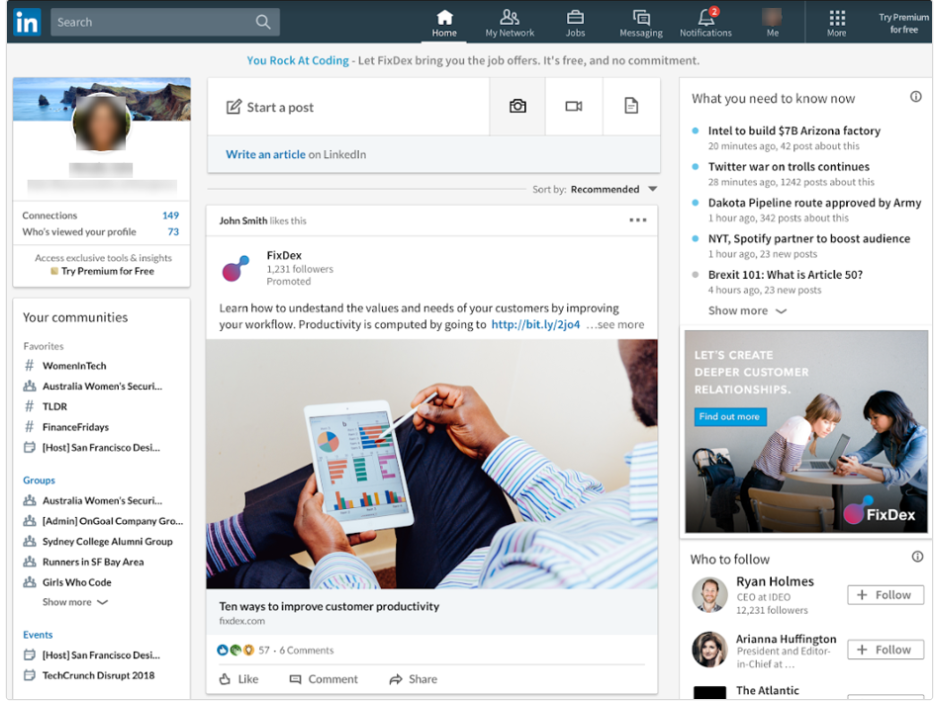Click the Comment speech bubble icon

[x=295, y=680]
